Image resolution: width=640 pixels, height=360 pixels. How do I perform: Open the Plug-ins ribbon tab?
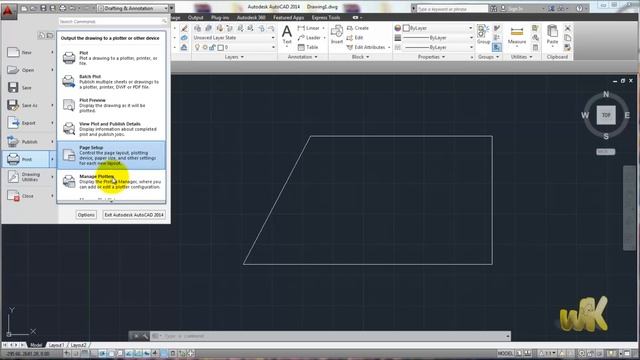(x=220, y=18)
